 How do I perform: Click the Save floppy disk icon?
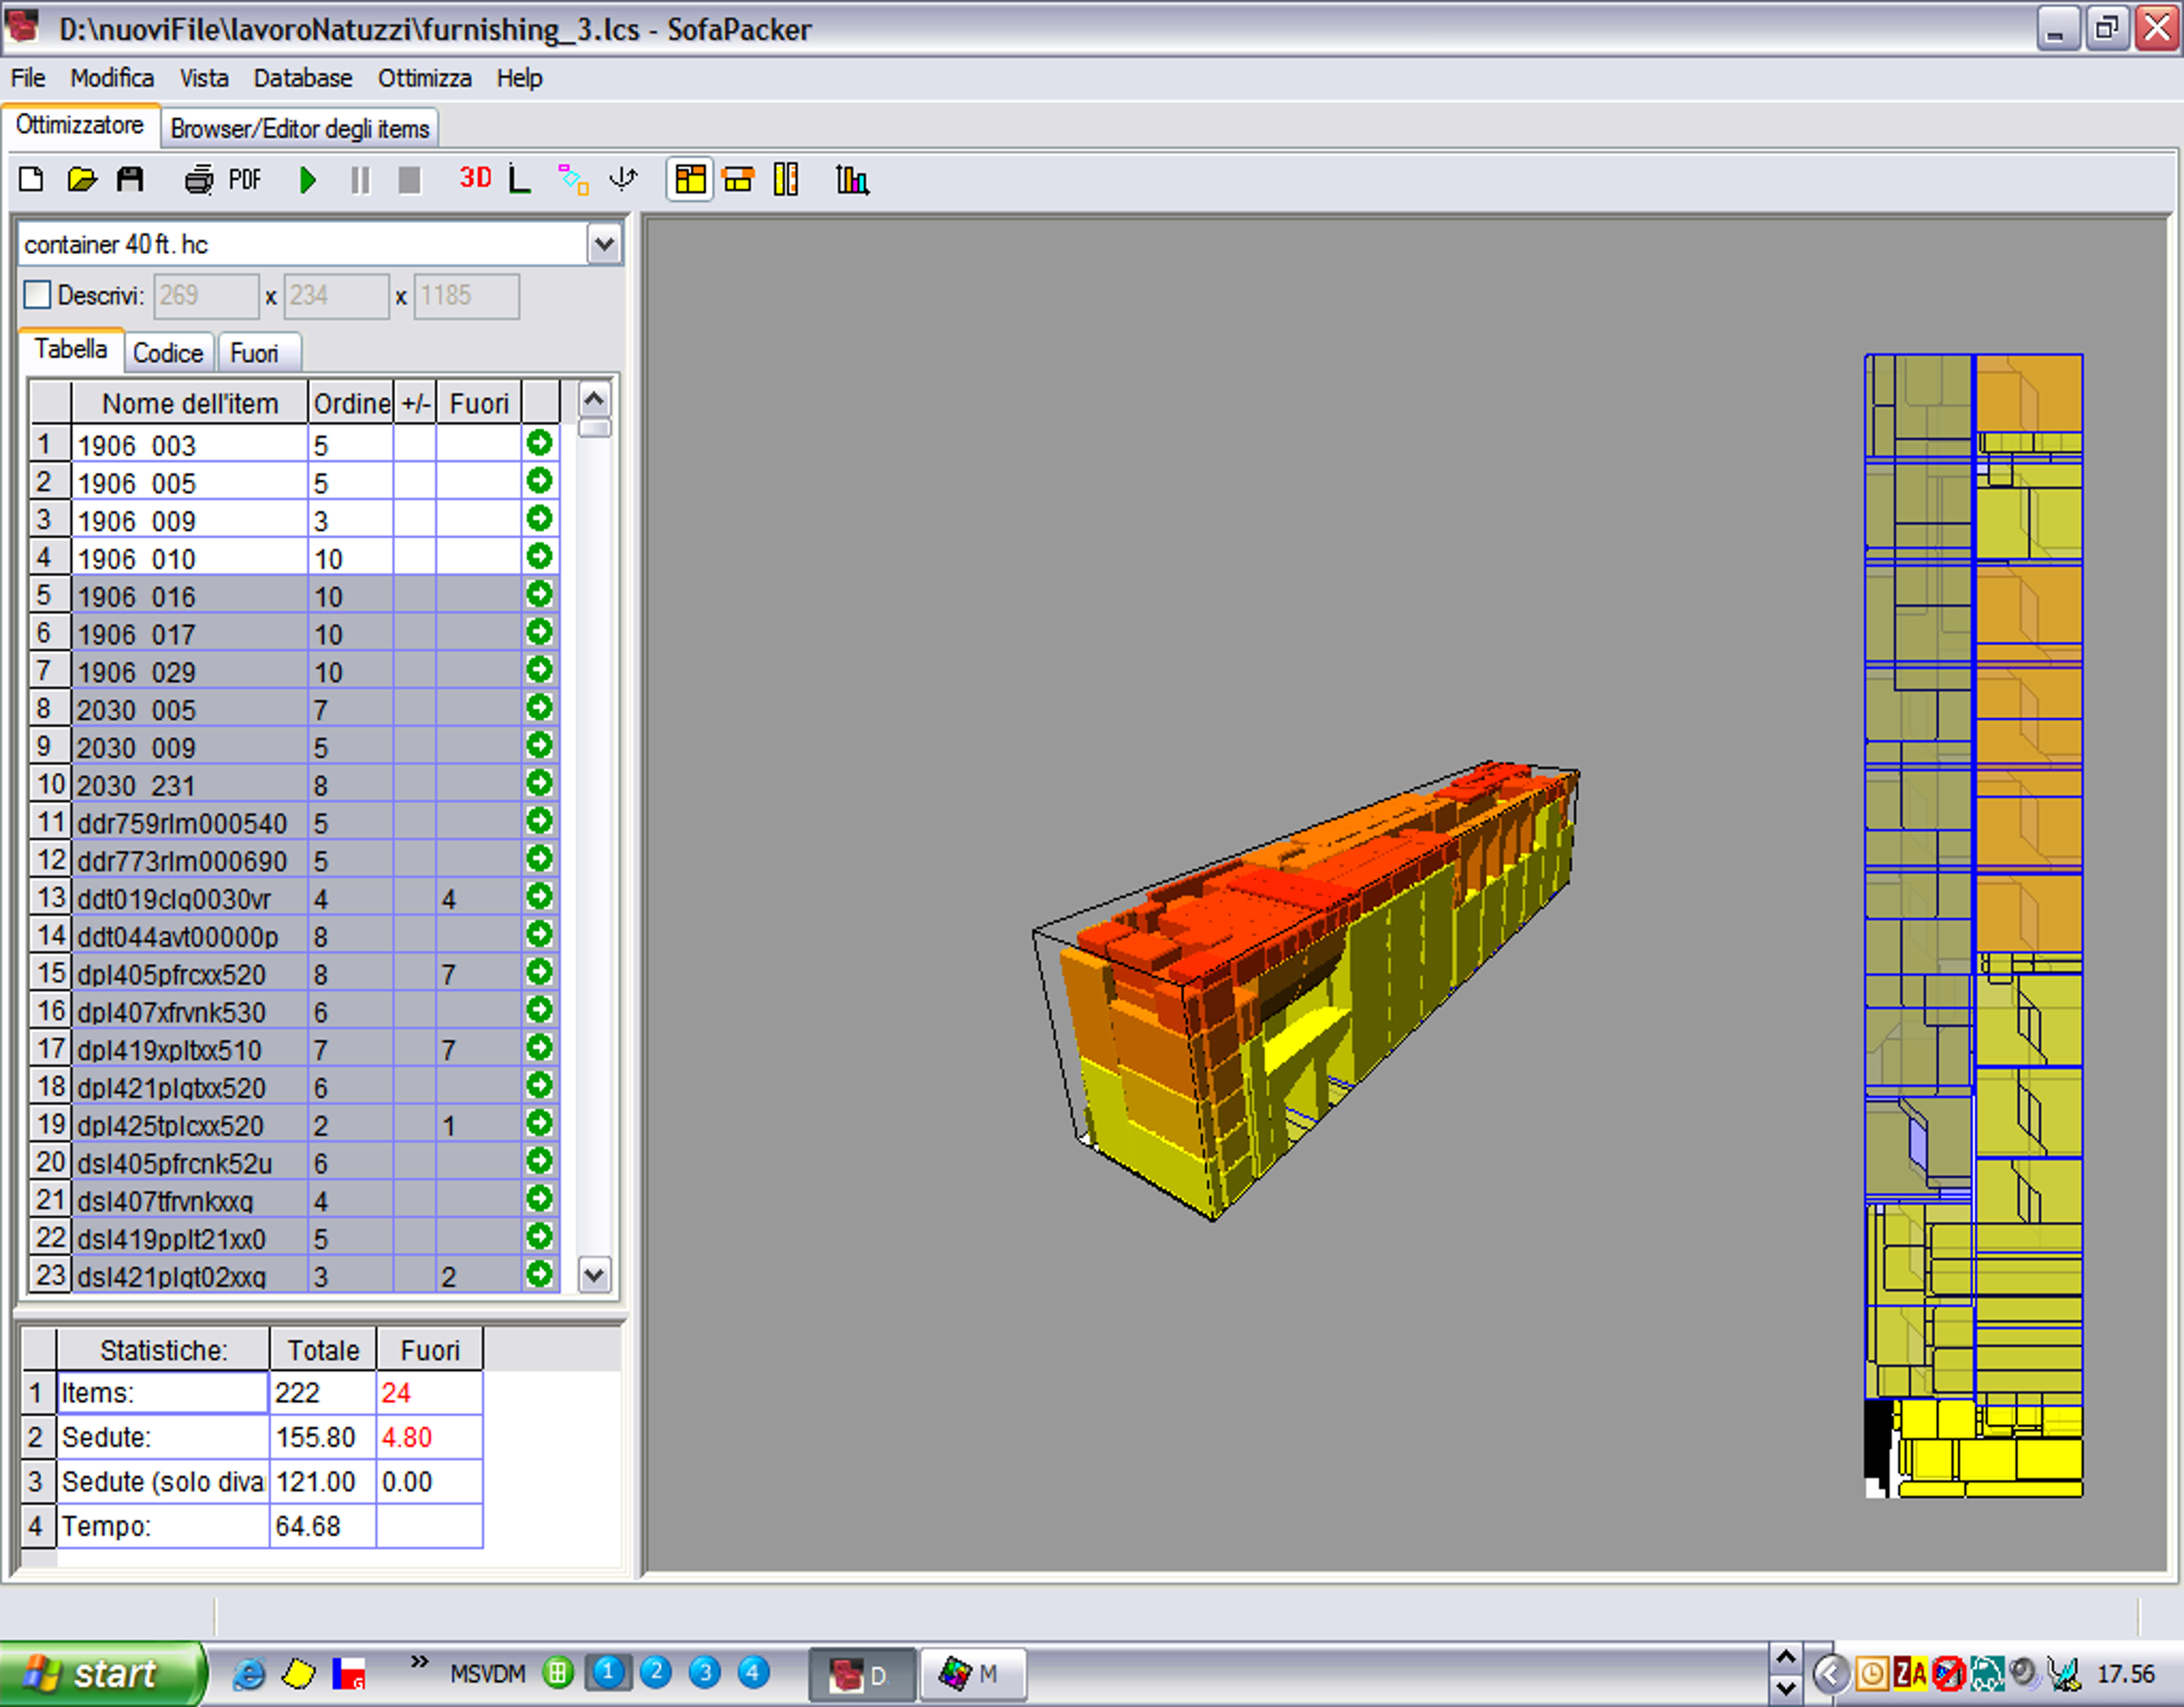pos(130,180)
